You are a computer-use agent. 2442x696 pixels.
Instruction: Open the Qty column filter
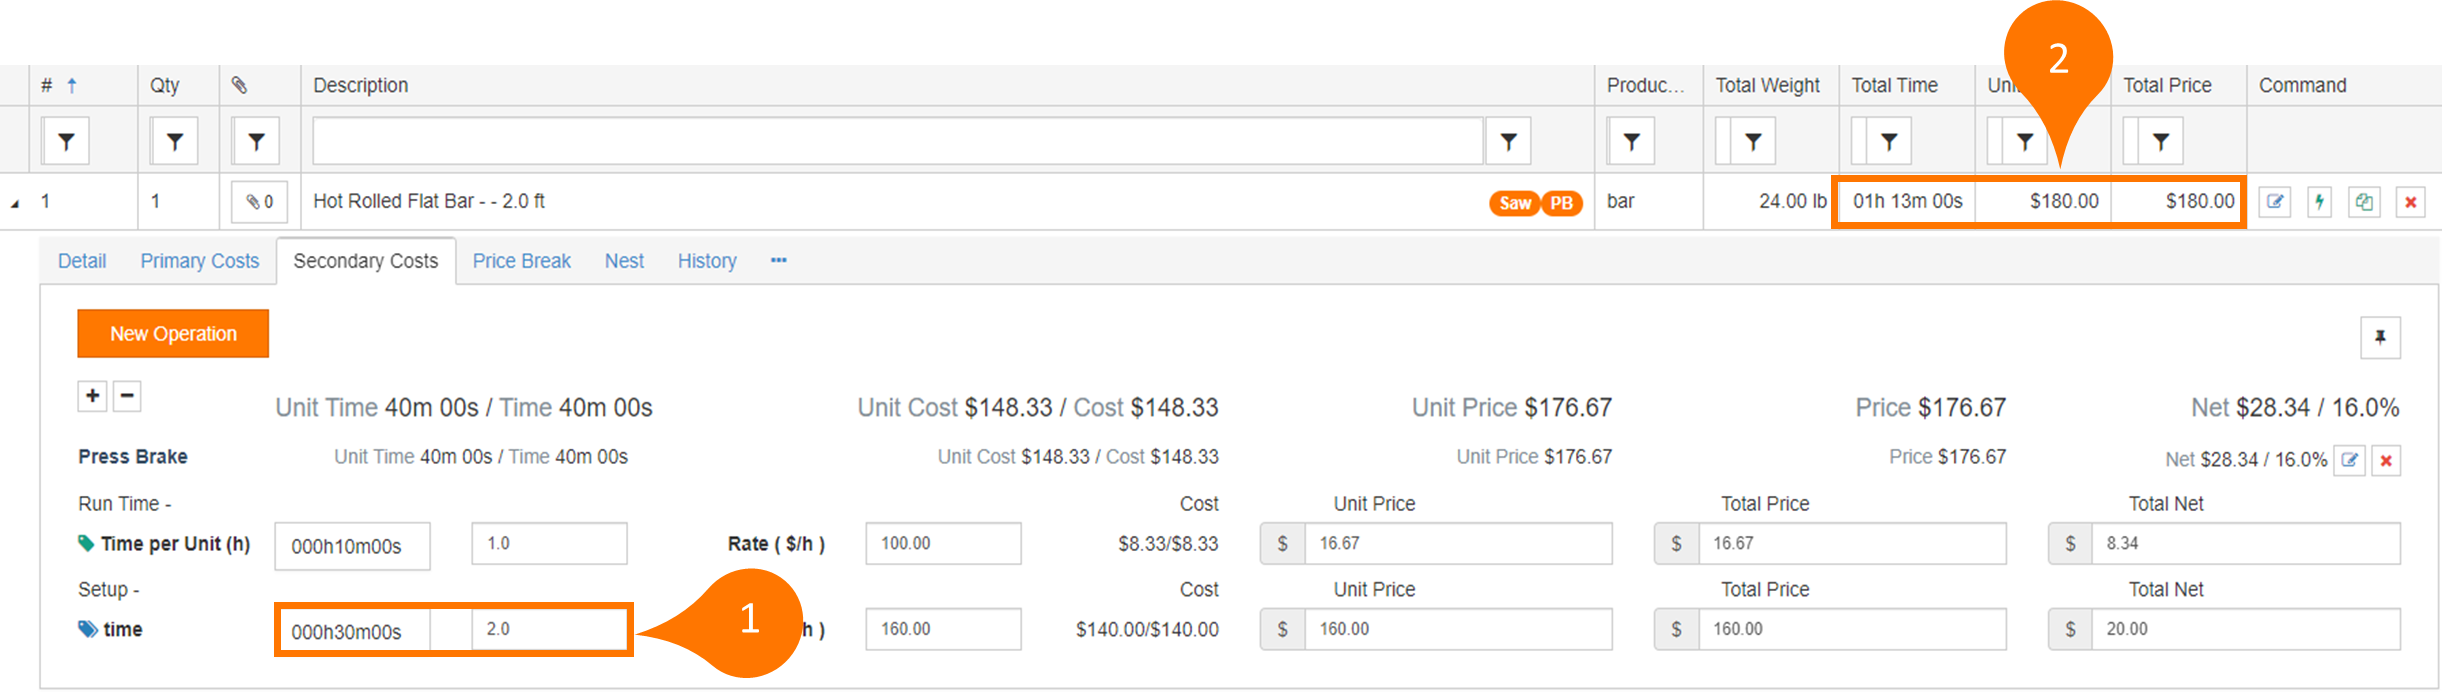pos(175,142)
